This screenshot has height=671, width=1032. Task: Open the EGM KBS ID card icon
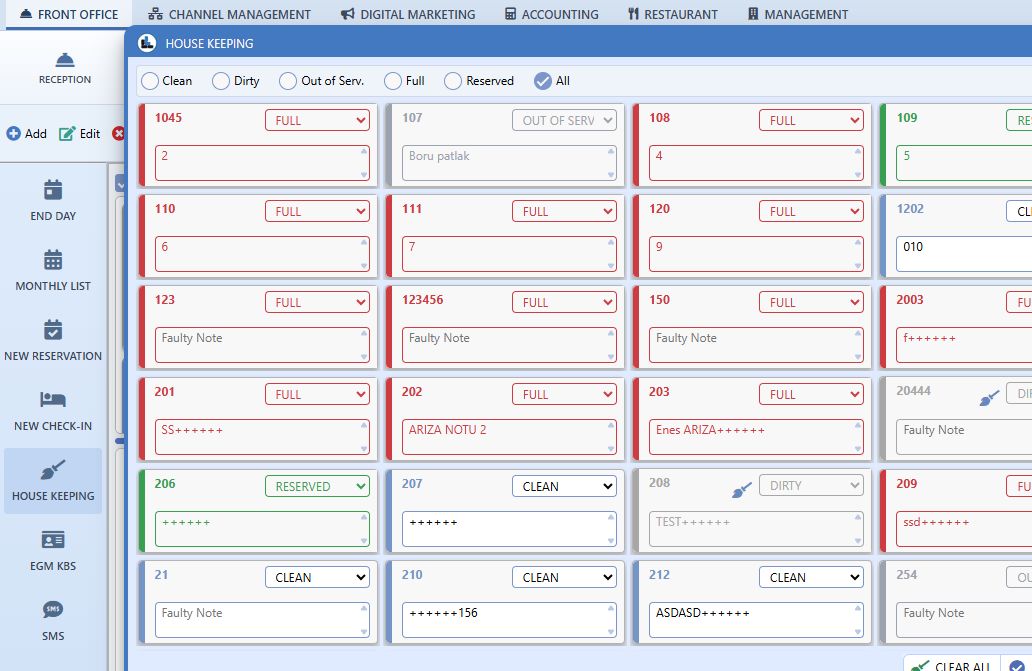point(53,540)
